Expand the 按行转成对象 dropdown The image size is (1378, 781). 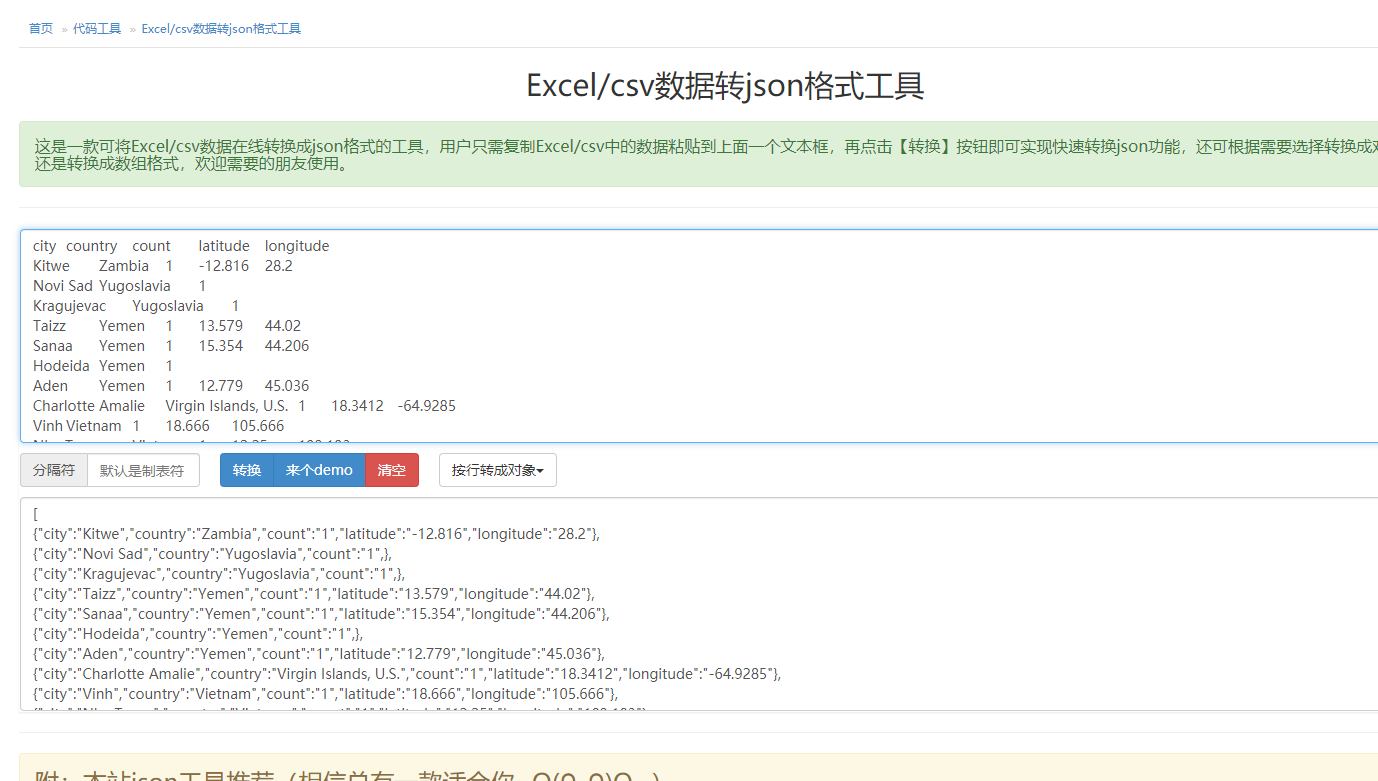point(497,470)
